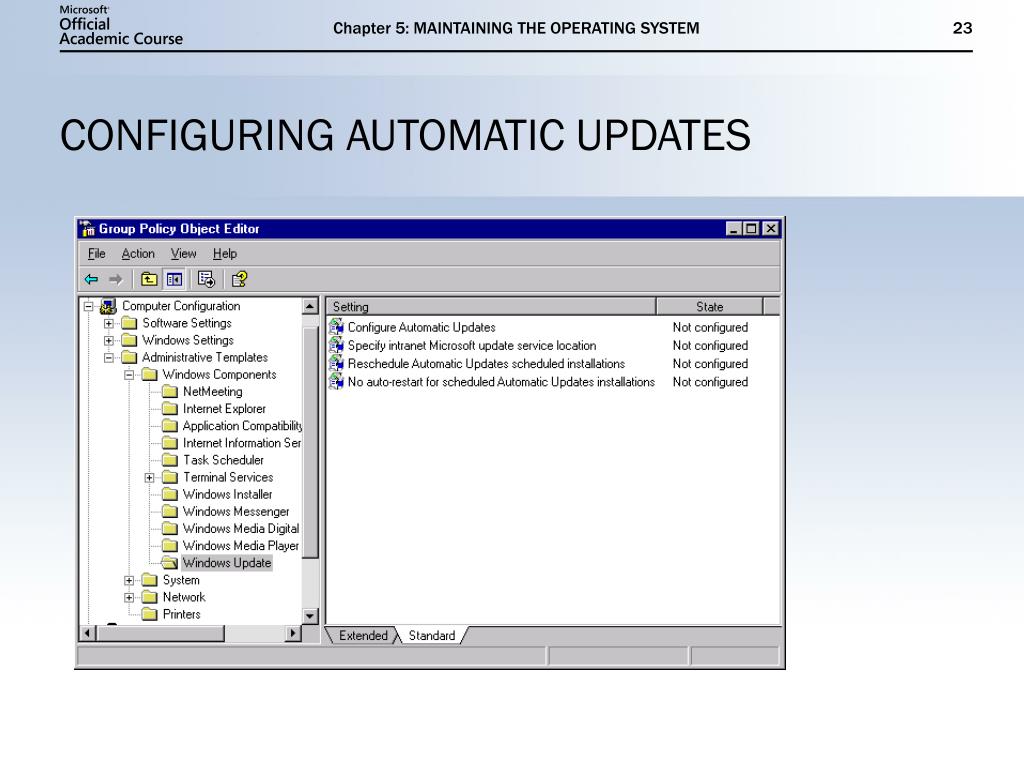
Task: Click the tree horizontal scroll left arrow
Action: pyautogui.click(x=88, y=633)
